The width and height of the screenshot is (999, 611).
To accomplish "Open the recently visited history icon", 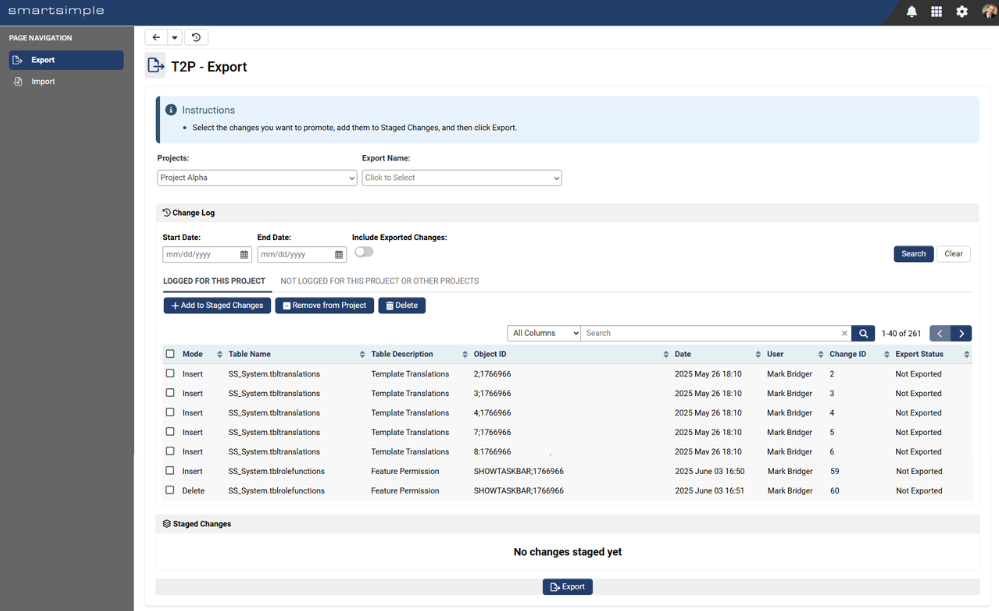I will tap(196, 37).
